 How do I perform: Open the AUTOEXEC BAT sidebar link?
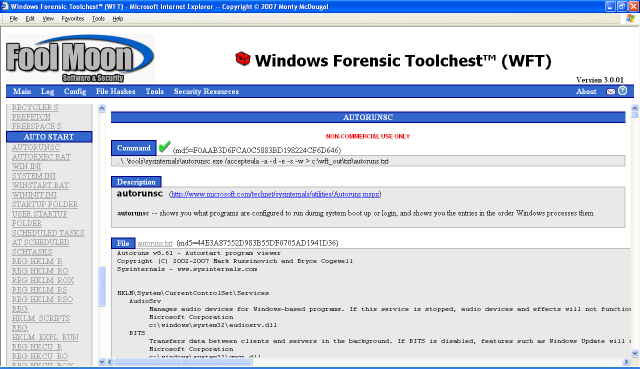pos(41,157)
